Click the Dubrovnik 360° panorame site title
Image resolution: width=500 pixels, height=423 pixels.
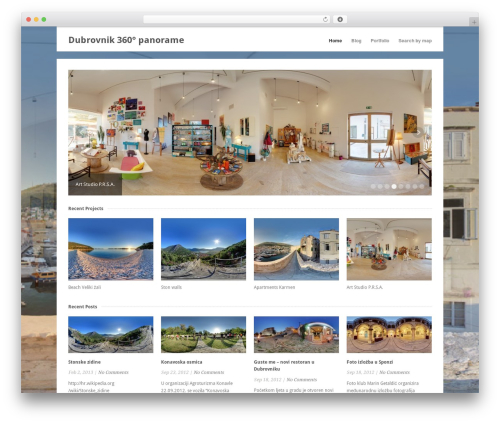pyautogui.click(x=126, y=40)
